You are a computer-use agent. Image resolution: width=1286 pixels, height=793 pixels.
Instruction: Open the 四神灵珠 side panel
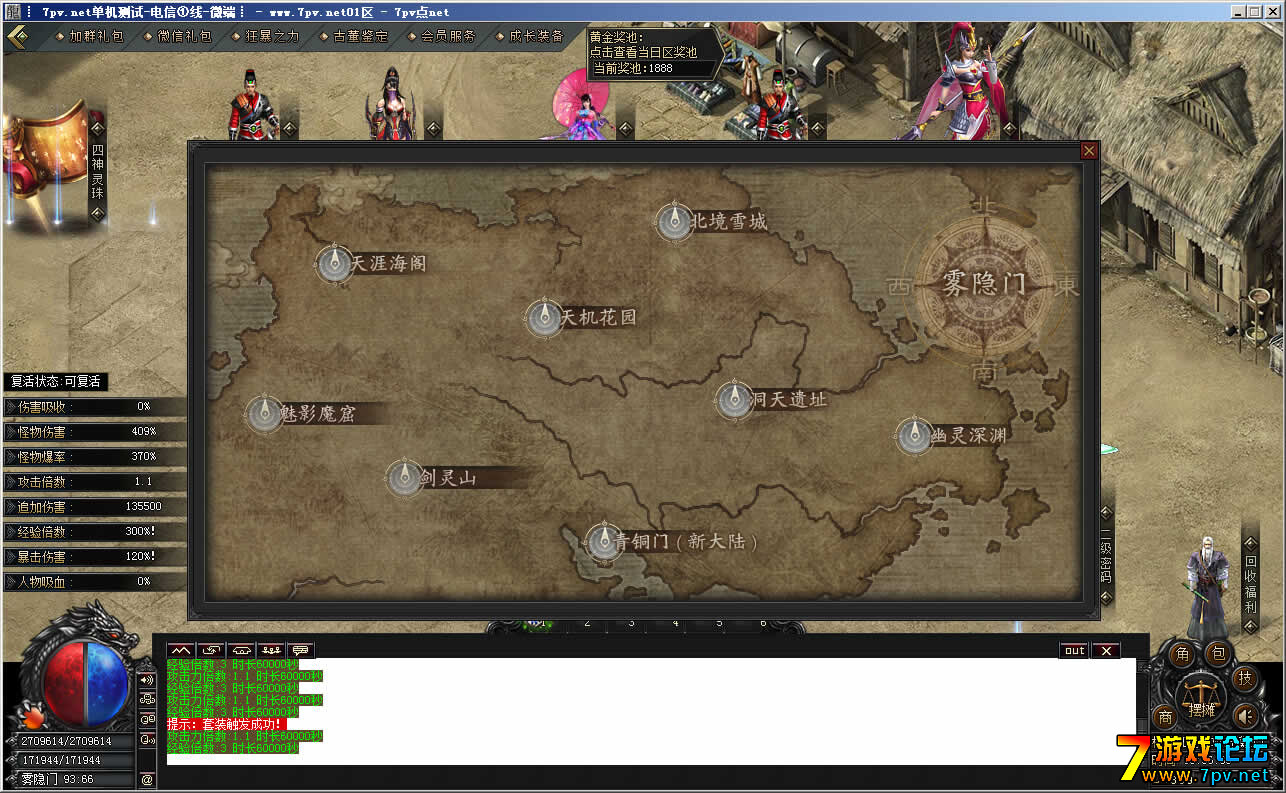(98, 170)
